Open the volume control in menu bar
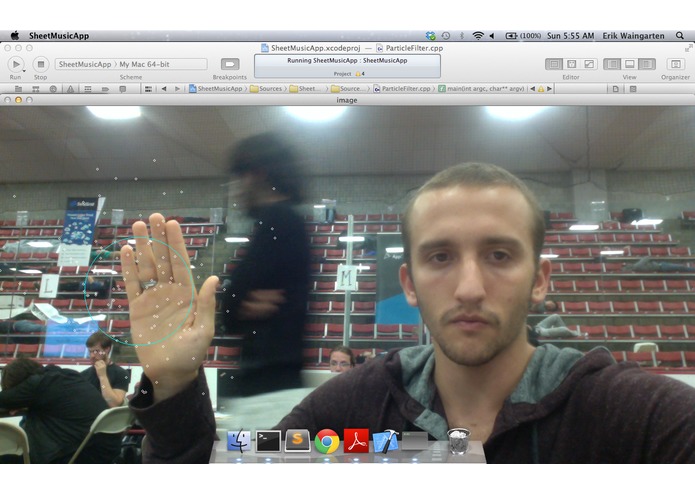The image size is (695, 494). (492, 35)
